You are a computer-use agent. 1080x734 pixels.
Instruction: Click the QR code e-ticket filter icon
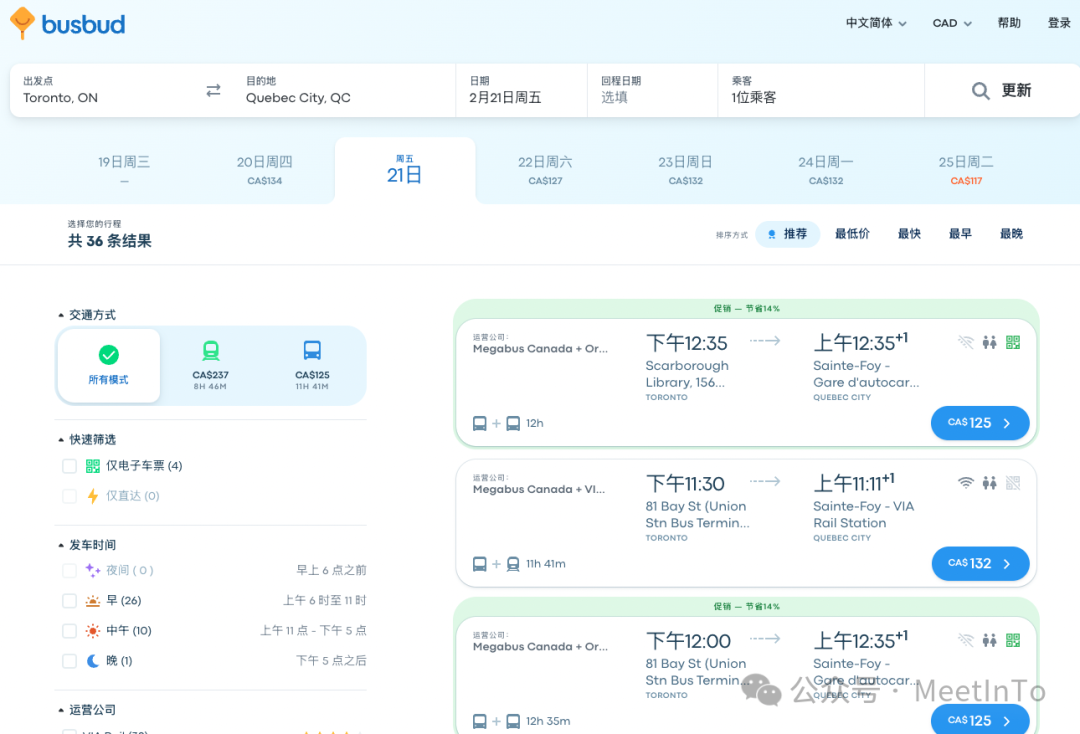tap(92, 466)
